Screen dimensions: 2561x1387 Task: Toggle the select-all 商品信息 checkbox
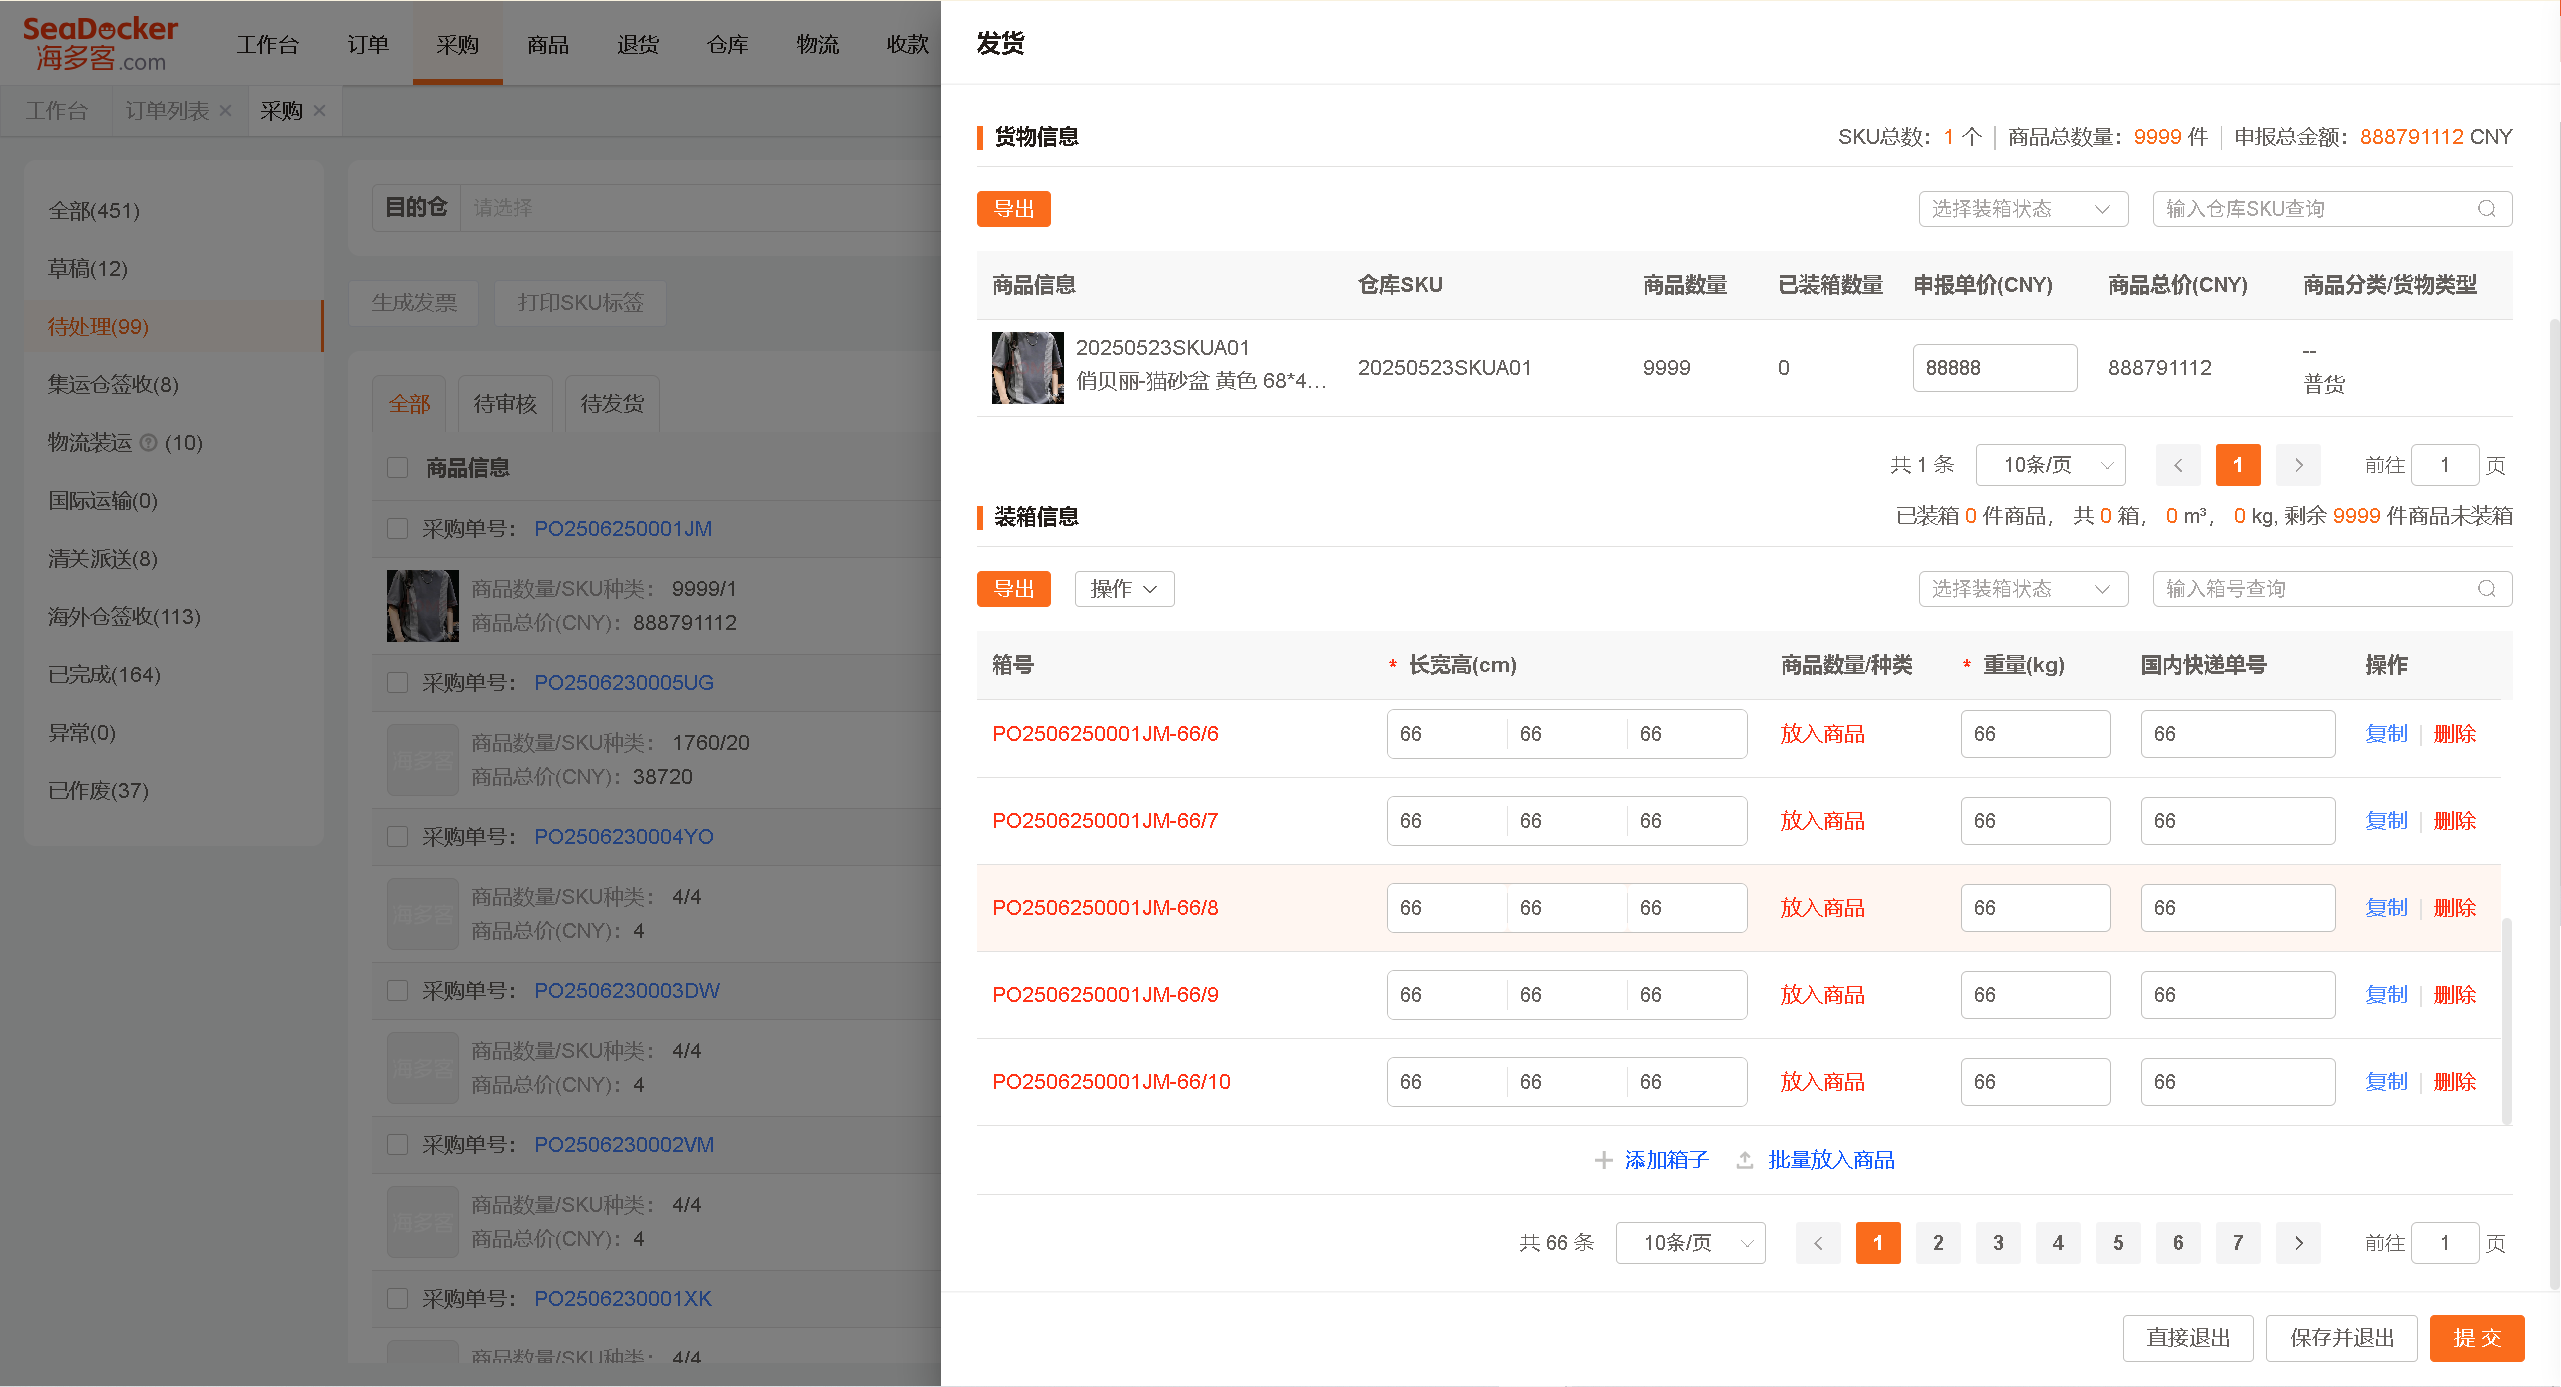coord(398,467)
